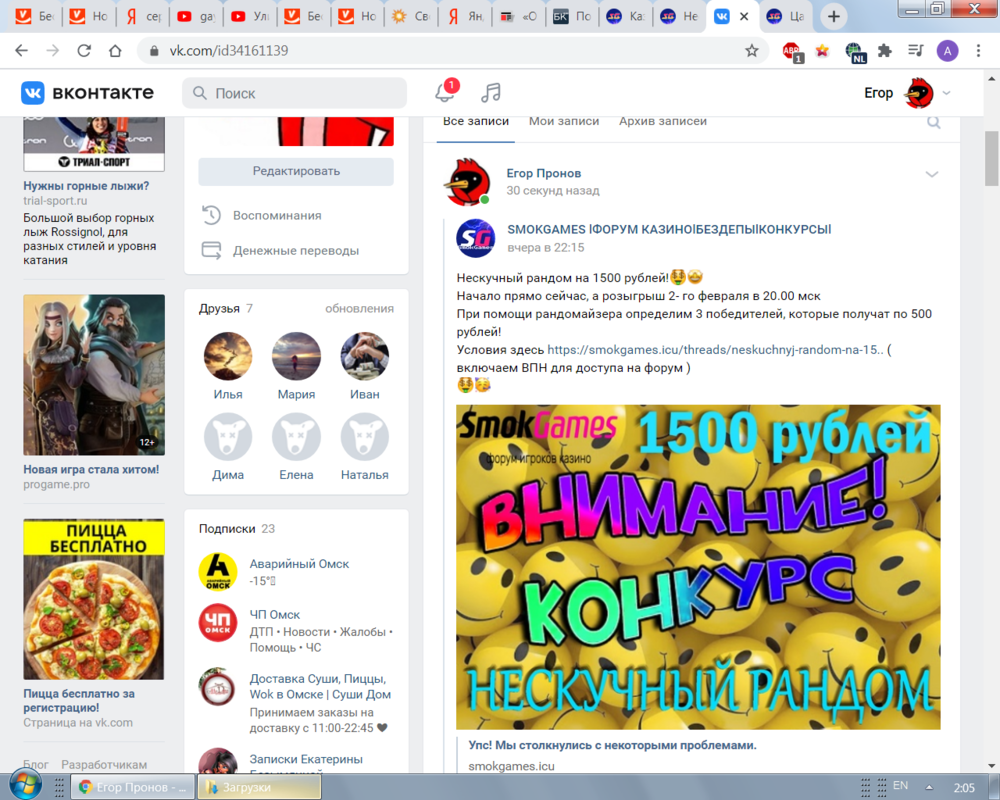Reload the current page
The image size is (1000, 800).
pos(84,51)
